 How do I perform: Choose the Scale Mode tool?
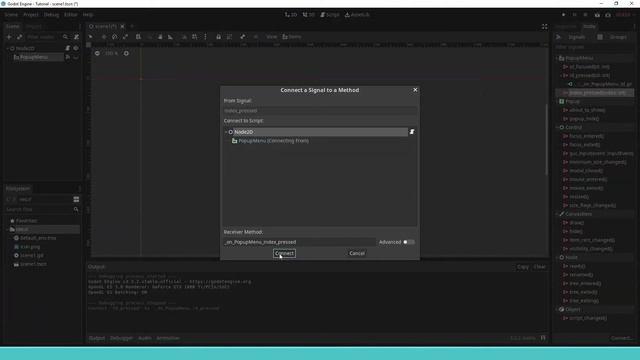pyautogui.click(x=125, y=37)
